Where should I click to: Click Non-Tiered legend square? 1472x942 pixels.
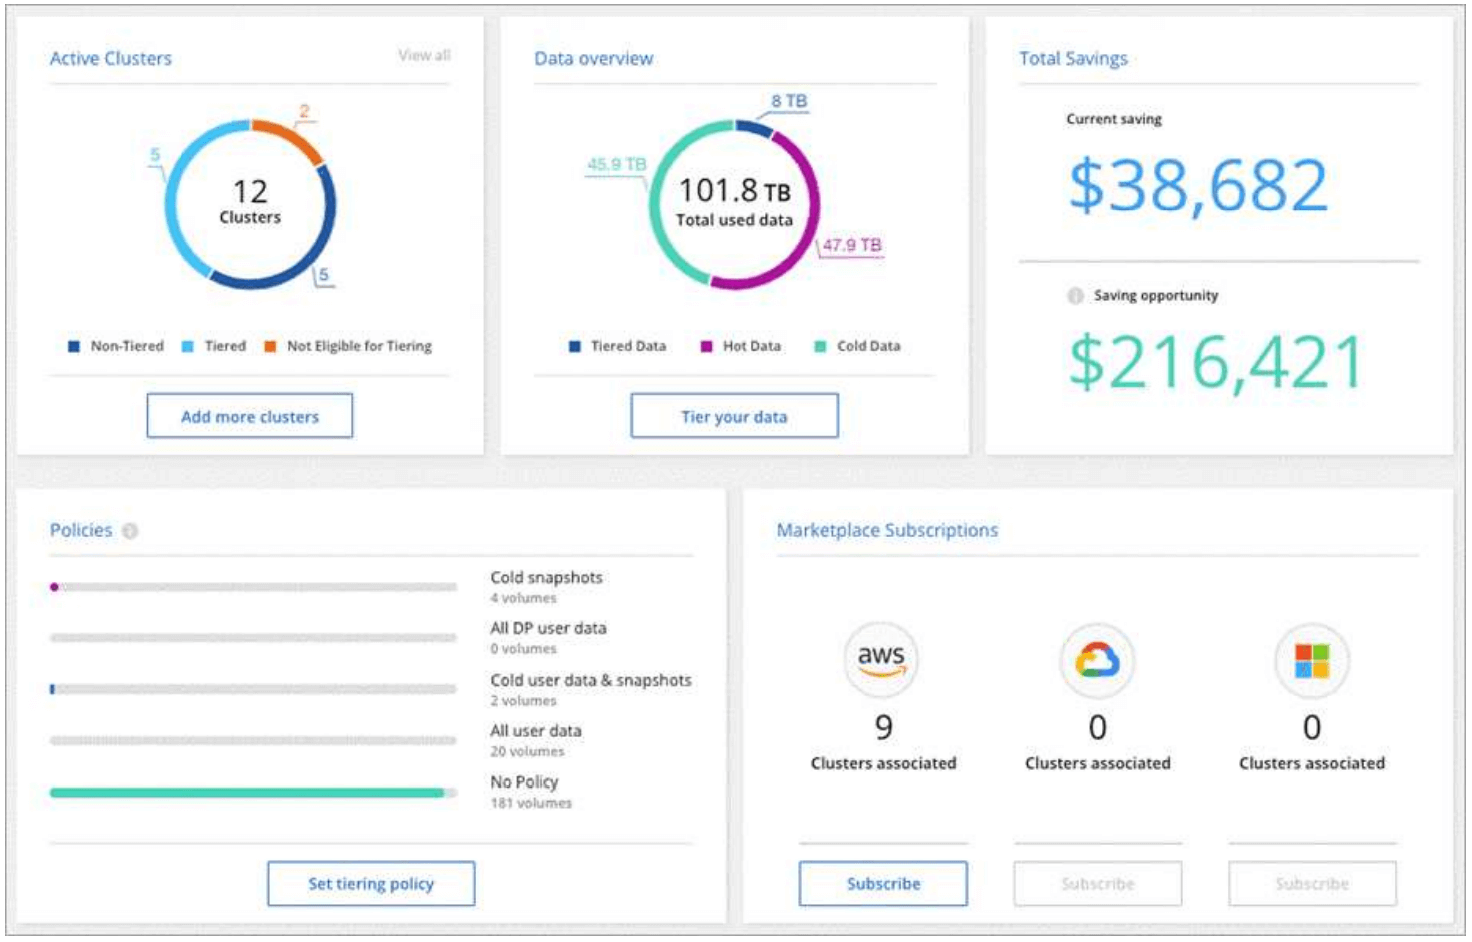(x=73, y=346)
